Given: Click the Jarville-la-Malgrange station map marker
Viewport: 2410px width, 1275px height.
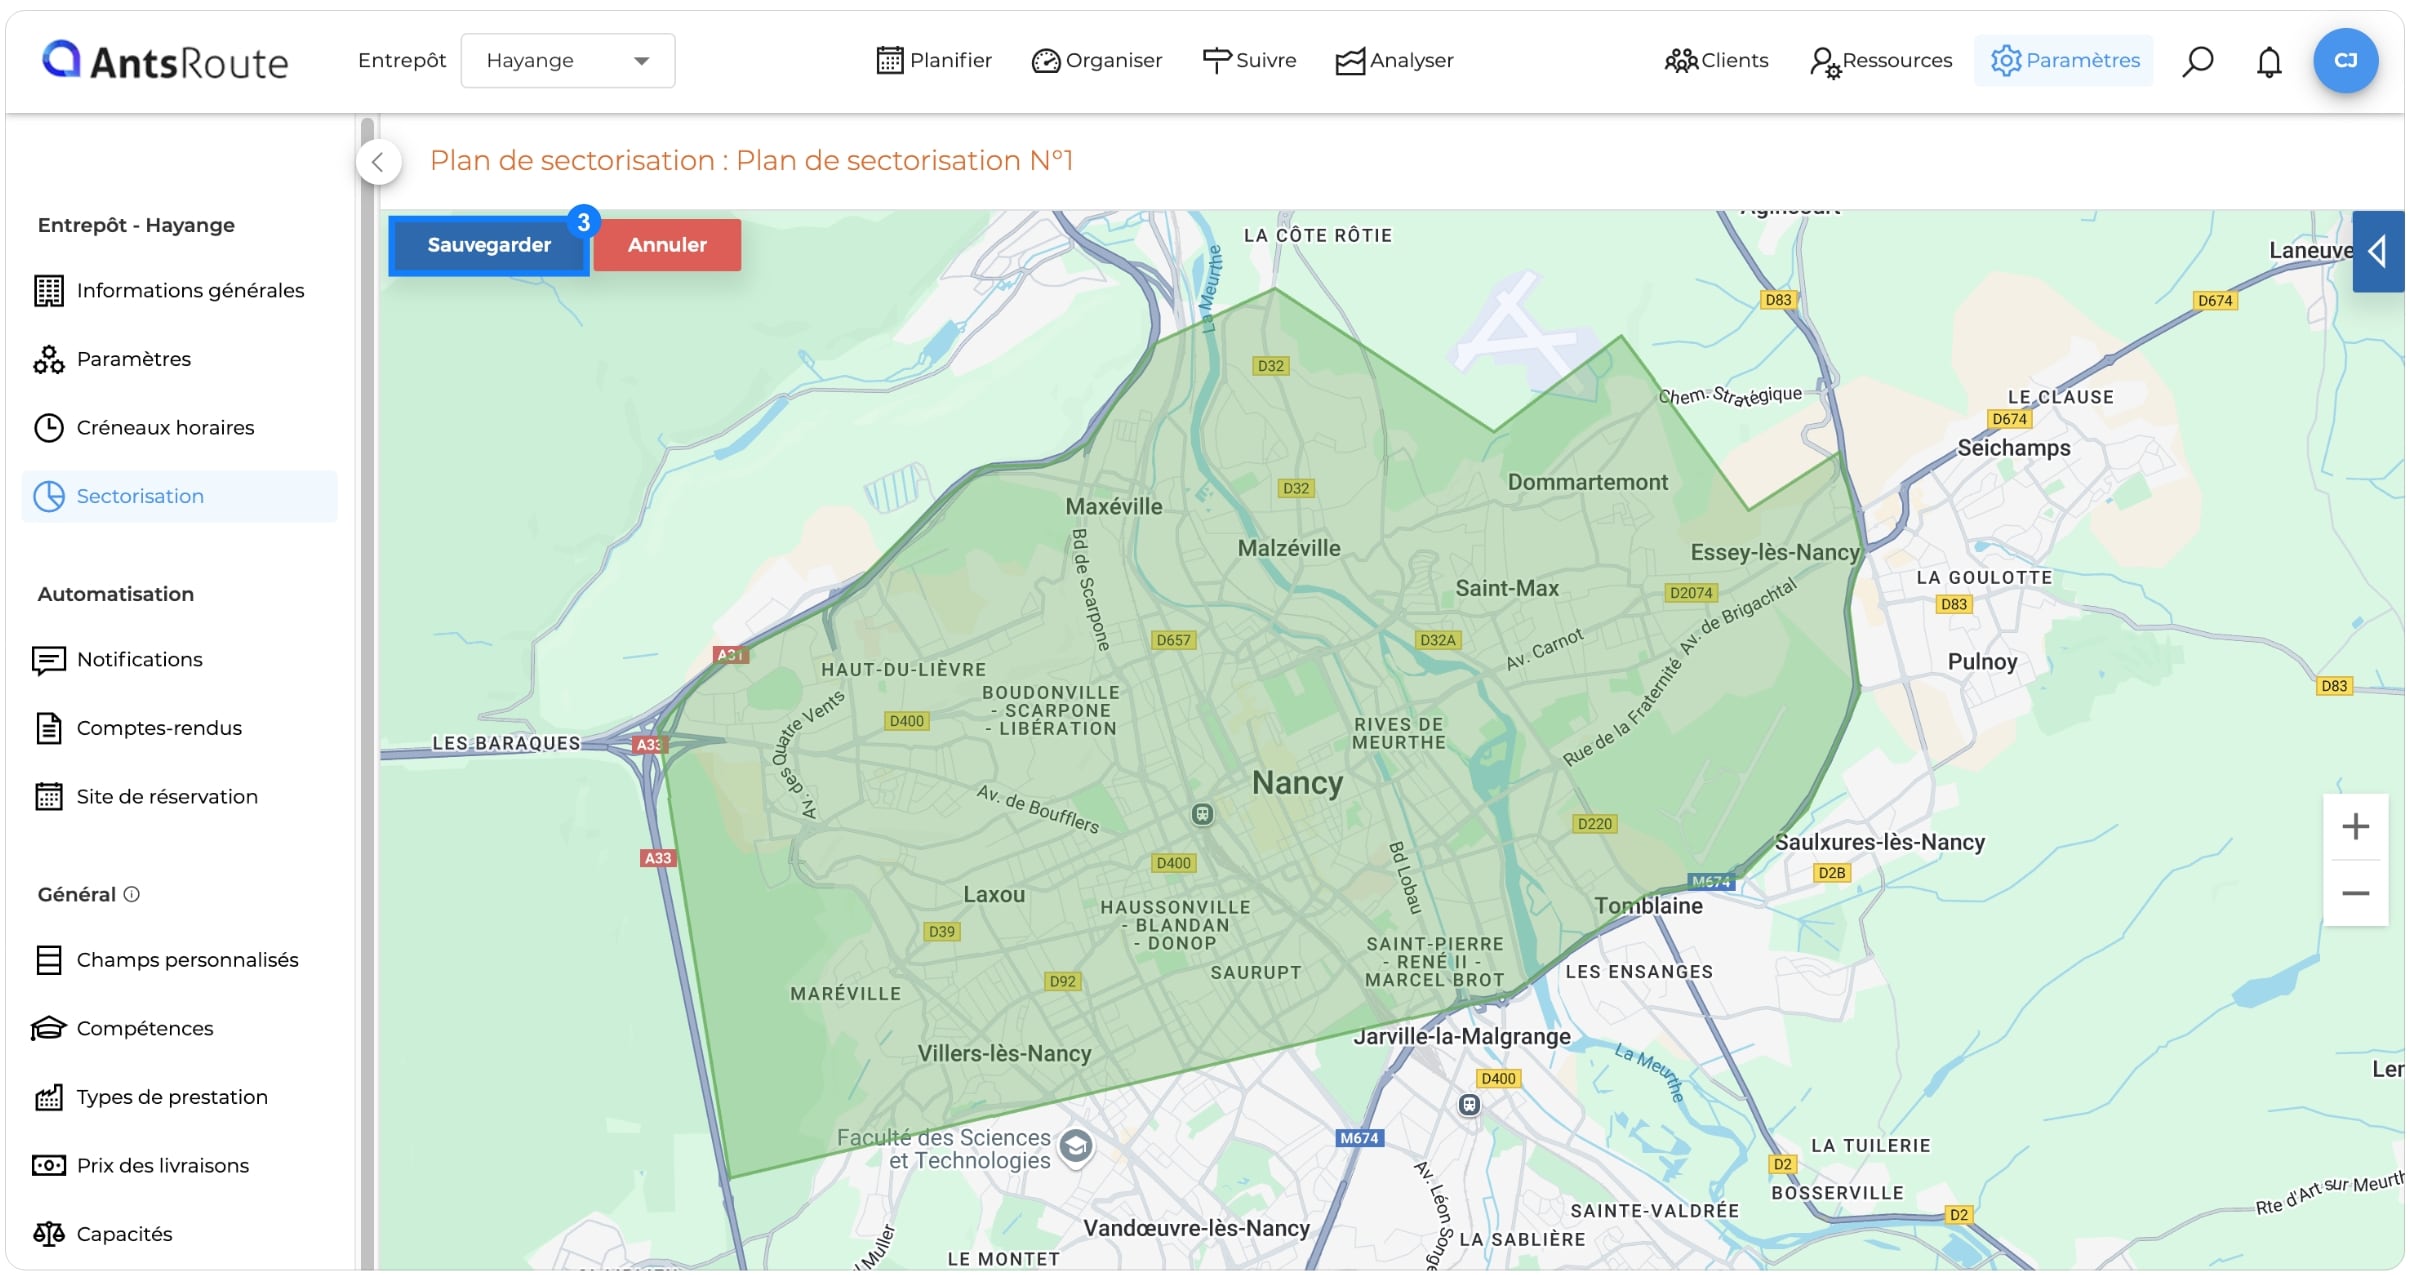Looking at the screenshot, I should 1468,1105.
